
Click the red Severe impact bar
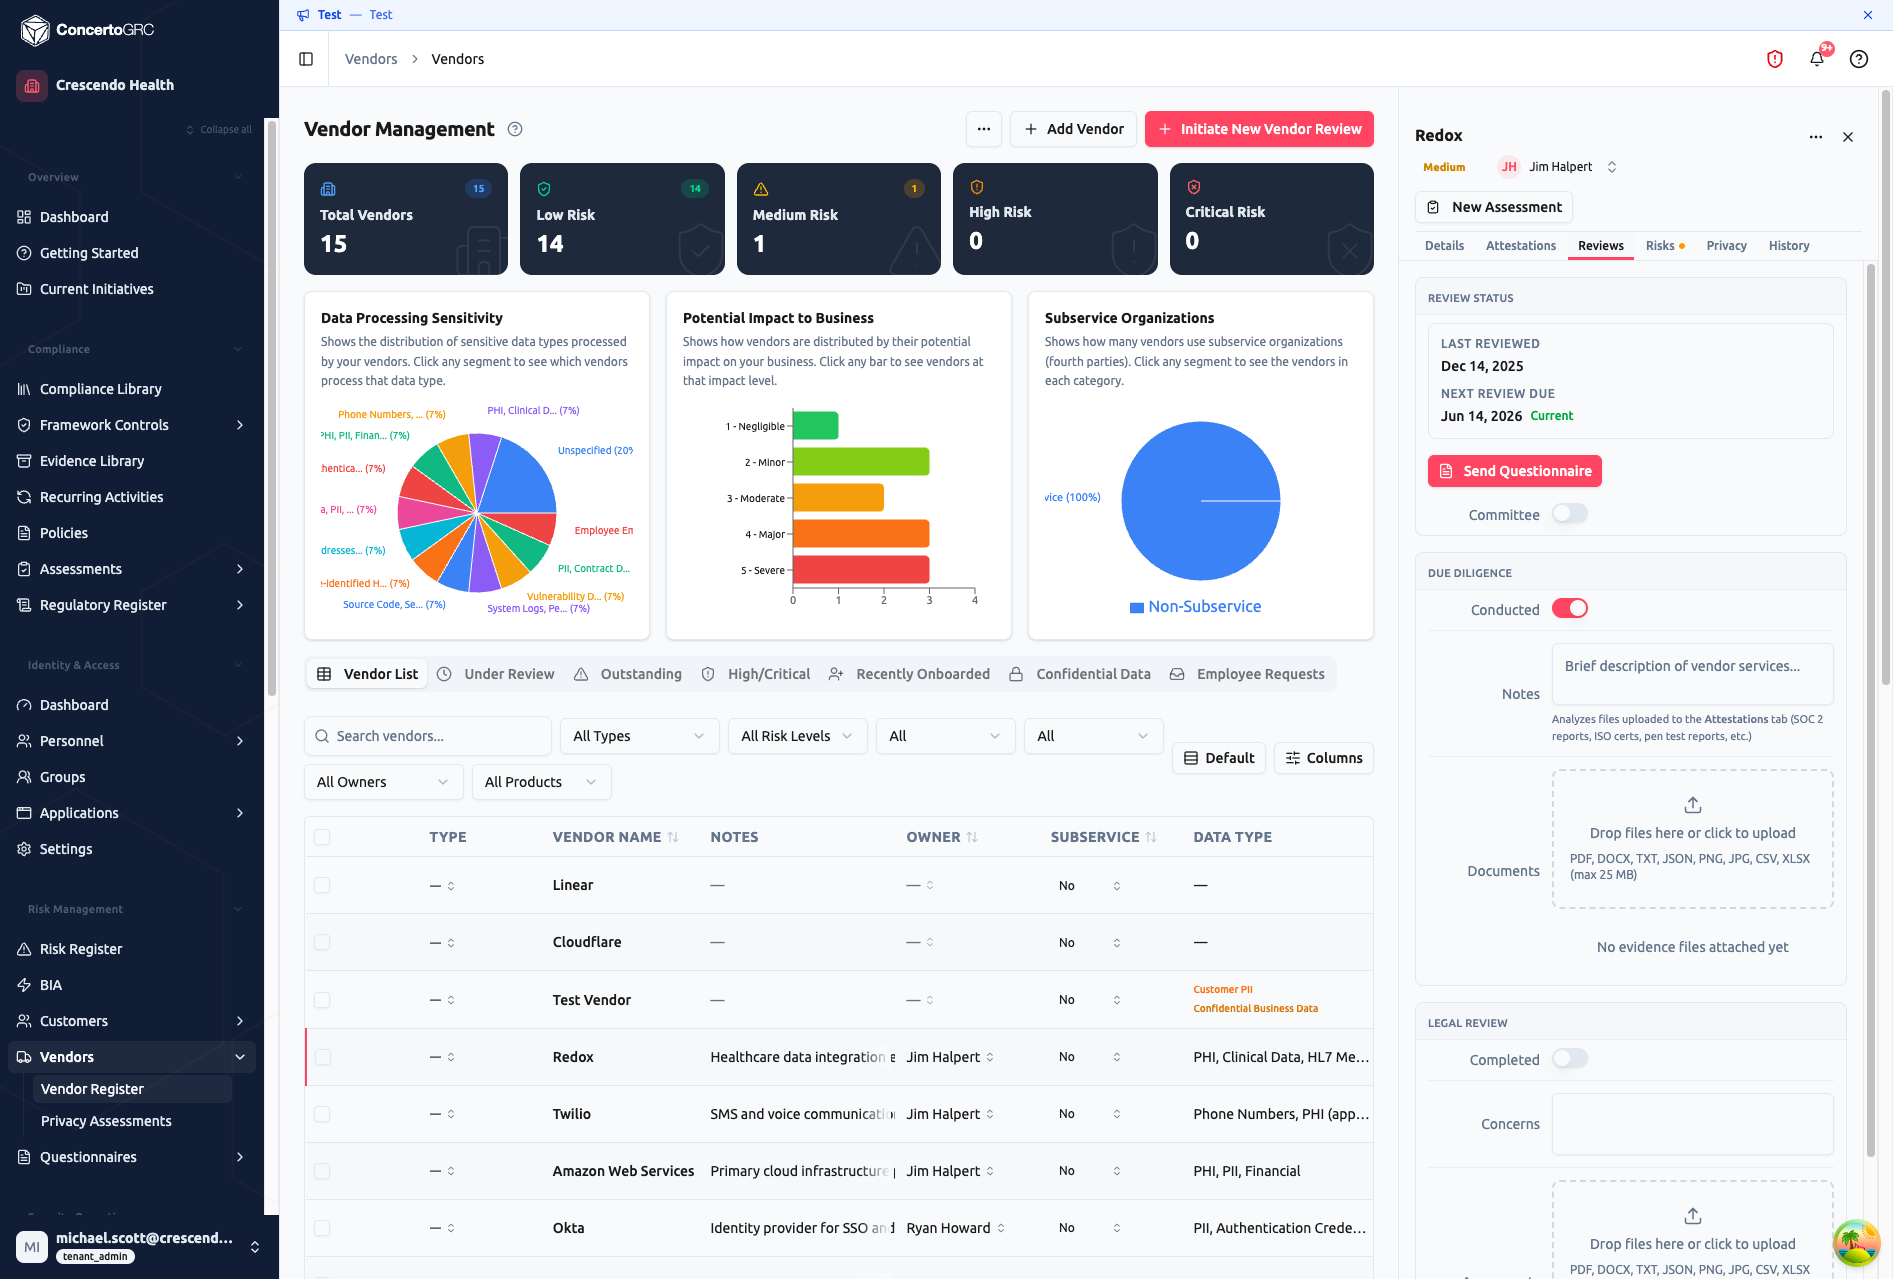(861, 570)
